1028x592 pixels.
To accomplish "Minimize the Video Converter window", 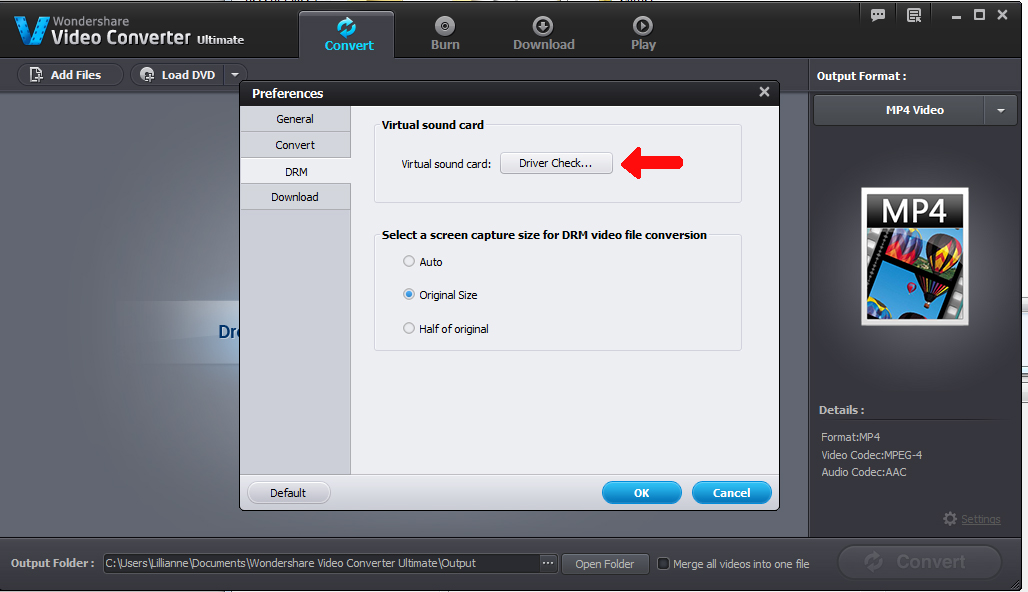I will point(956,16).
